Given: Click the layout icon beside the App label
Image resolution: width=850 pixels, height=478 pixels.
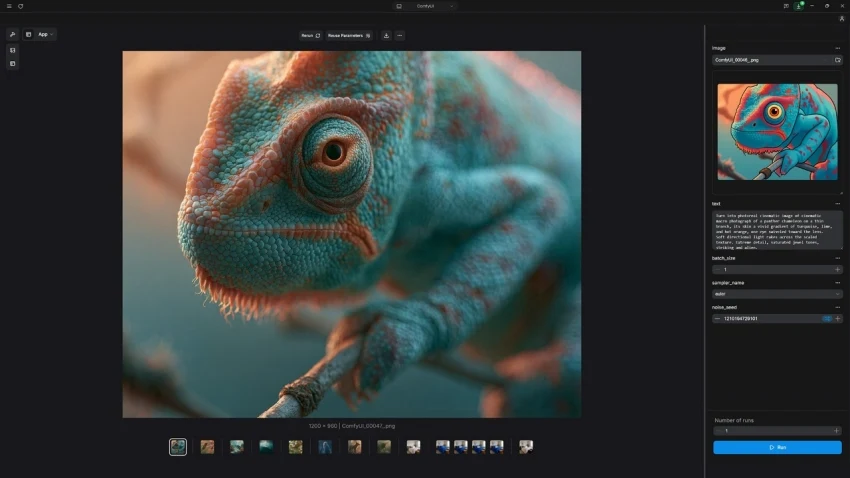Looking at the screenshot, I should 28,34.
